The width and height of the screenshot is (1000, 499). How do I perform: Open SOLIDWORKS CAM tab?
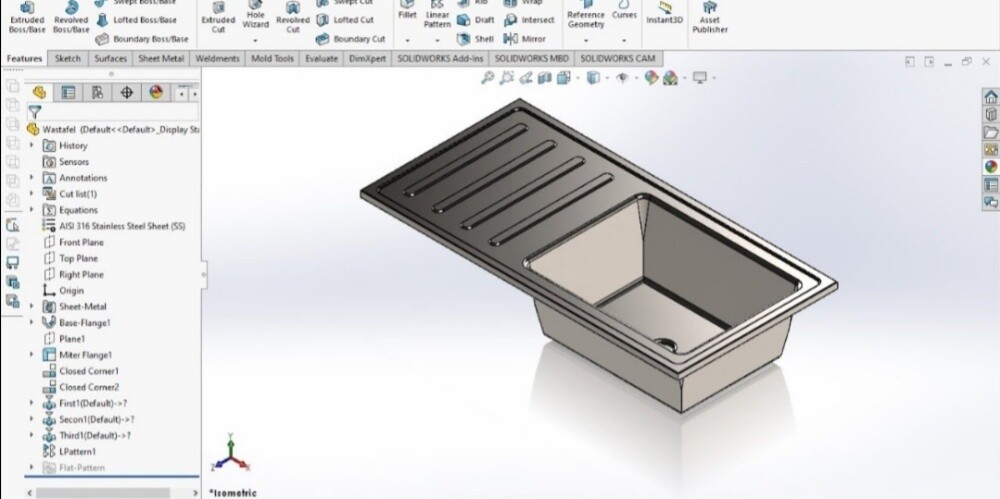coord(618,59)
